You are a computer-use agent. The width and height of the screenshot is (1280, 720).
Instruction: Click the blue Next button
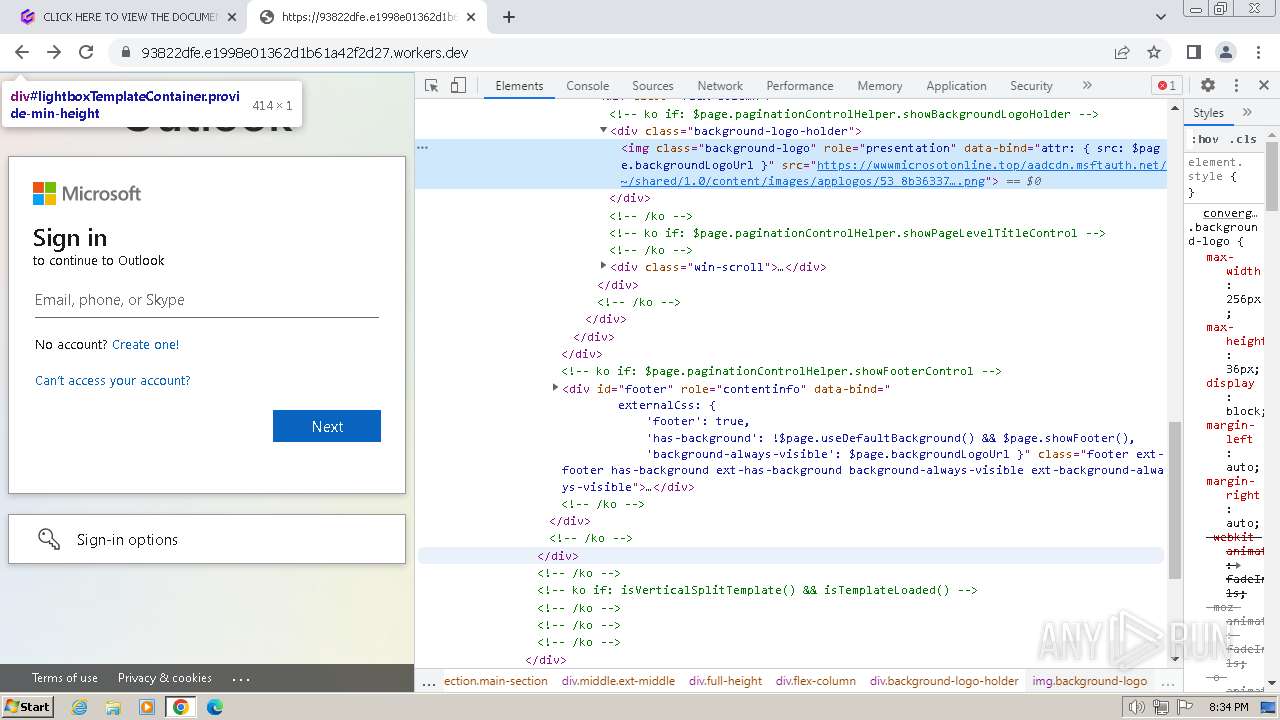point(327,426)
